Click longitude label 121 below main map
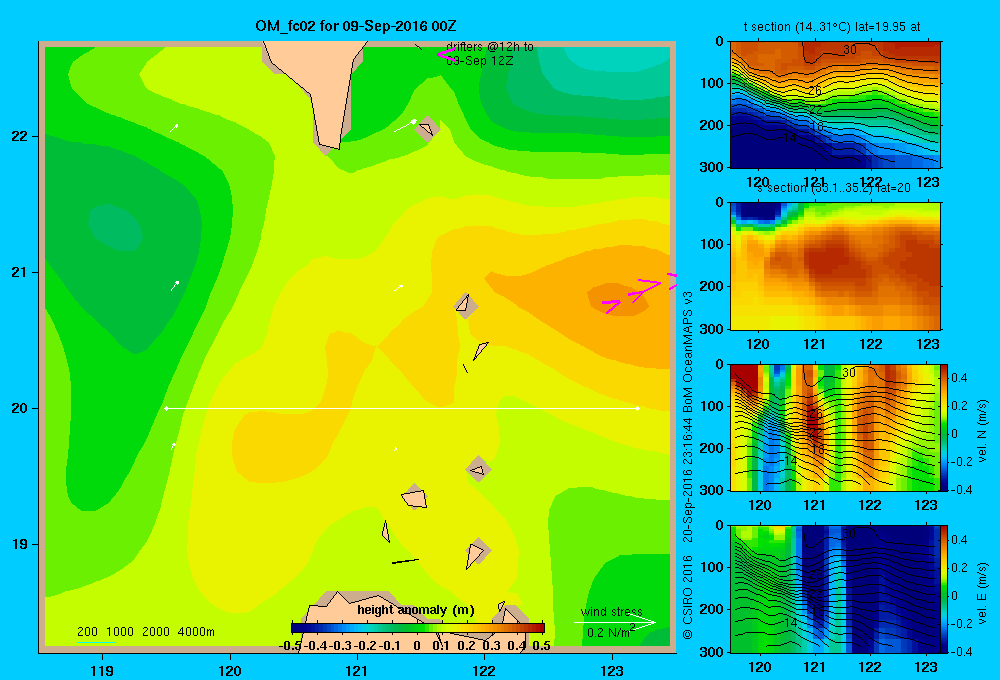The width and height of the screenshot is (1000, 680). [x=357, y=670]
